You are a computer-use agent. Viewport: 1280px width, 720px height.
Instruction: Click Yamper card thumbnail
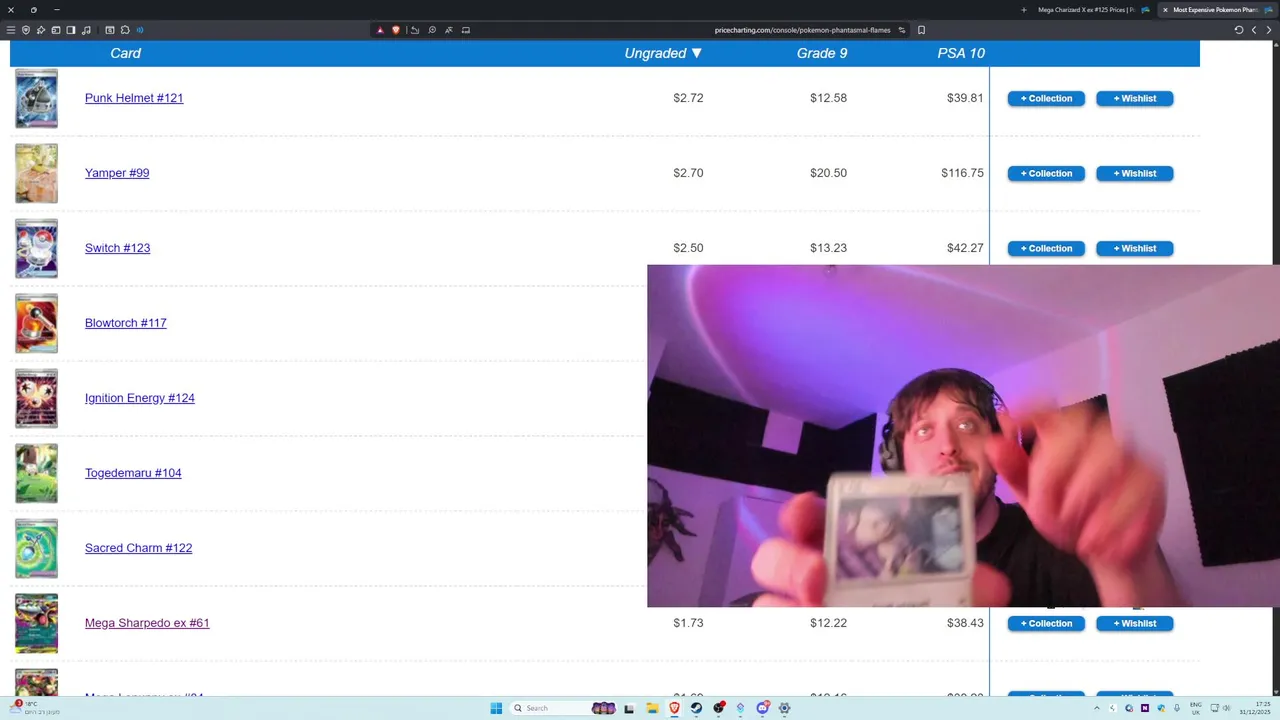36,173
